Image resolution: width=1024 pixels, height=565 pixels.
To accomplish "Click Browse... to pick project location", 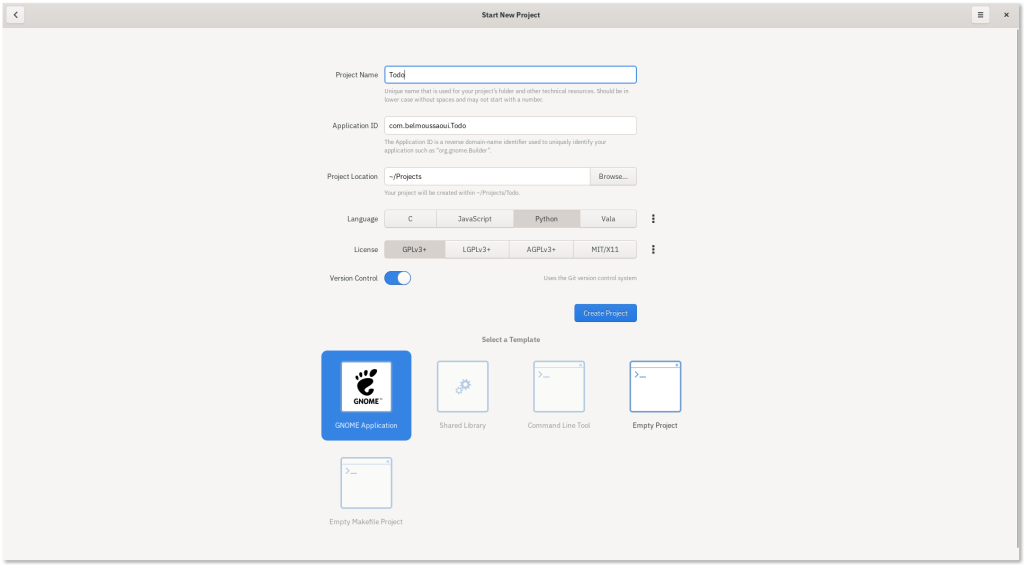I will (613, 176).
